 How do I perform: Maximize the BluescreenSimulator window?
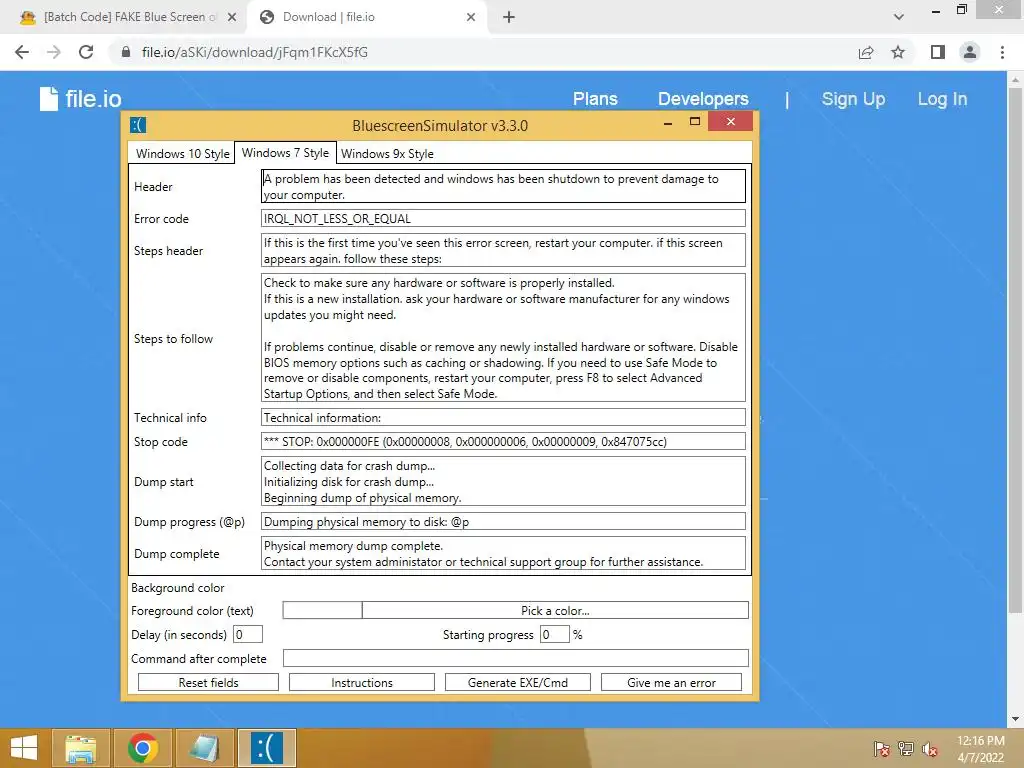[695, 121]
